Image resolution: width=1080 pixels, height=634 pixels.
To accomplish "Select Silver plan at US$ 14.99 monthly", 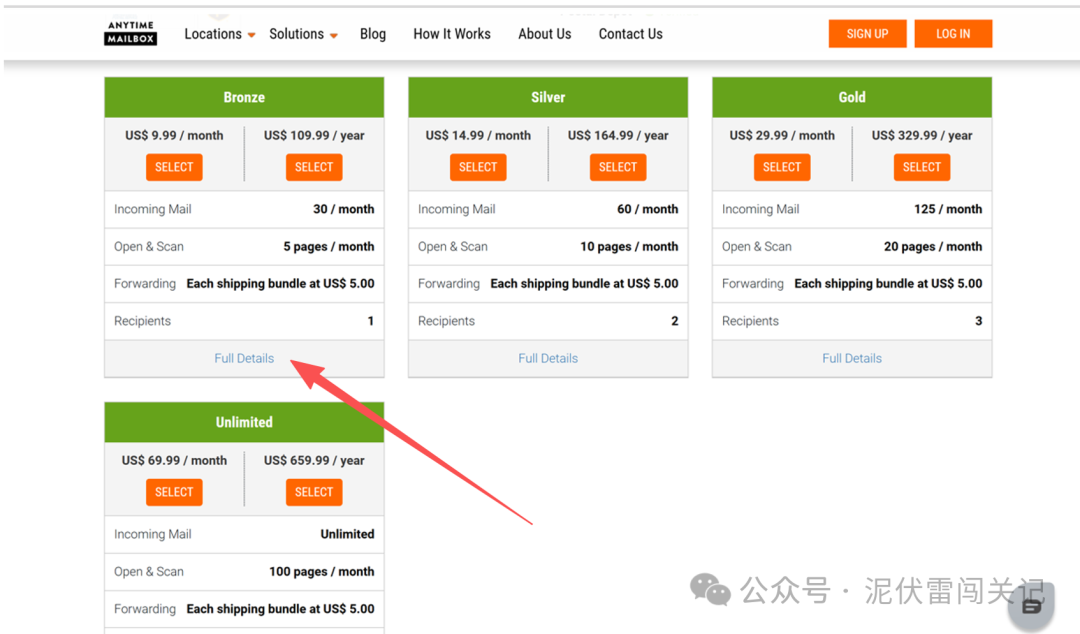I will click(x=478, y=167).
